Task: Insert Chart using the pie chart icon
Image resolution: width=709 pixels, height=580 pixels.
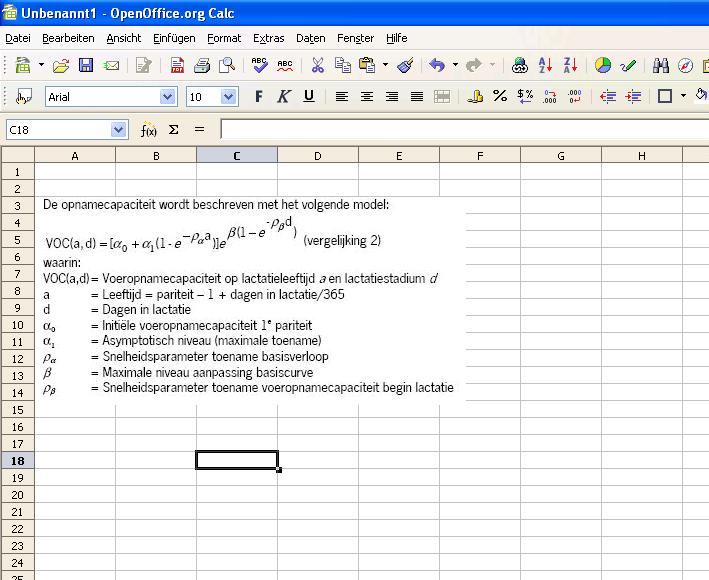Action: click(x=603, y=66)
